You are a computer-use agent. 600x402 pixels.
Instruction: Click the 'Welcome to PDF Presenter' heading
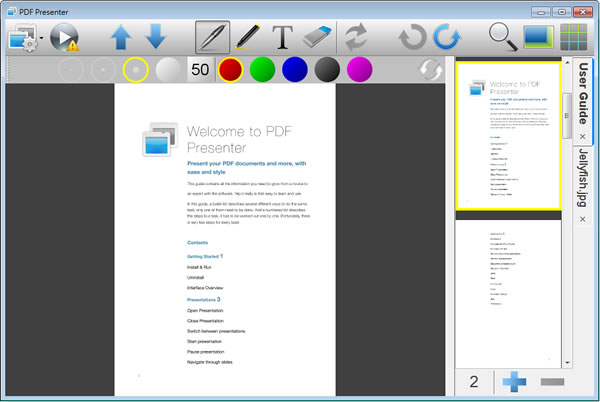(239, 139)
